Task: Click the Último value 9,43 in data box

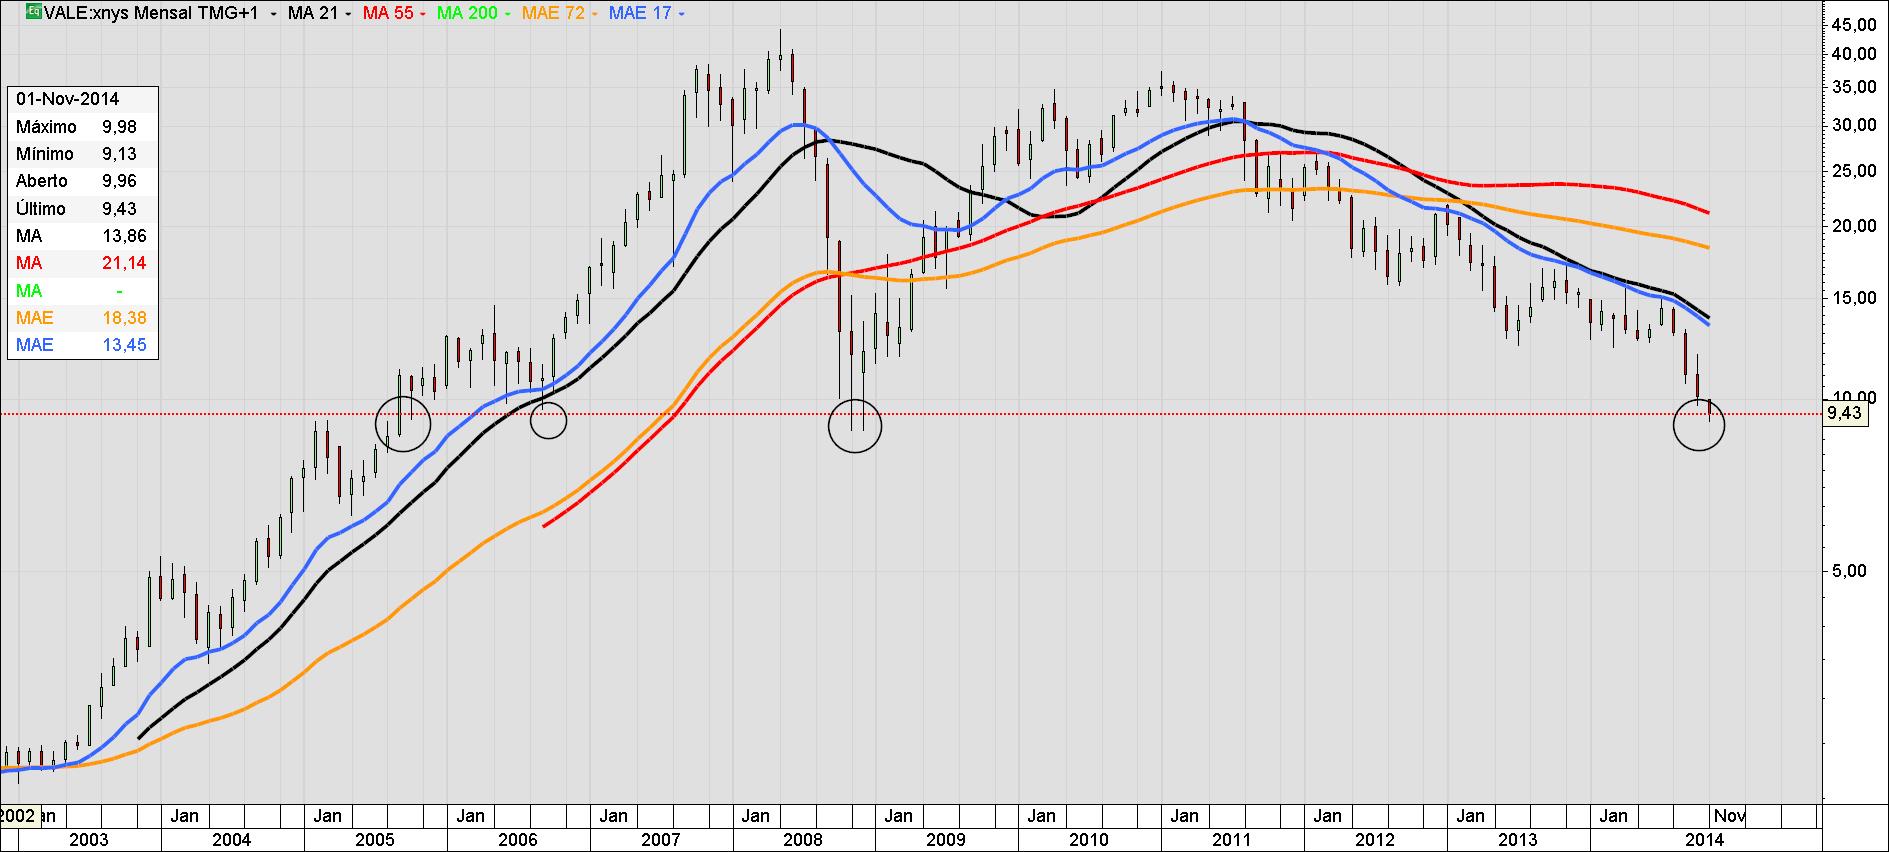Action: pos(119,209)
